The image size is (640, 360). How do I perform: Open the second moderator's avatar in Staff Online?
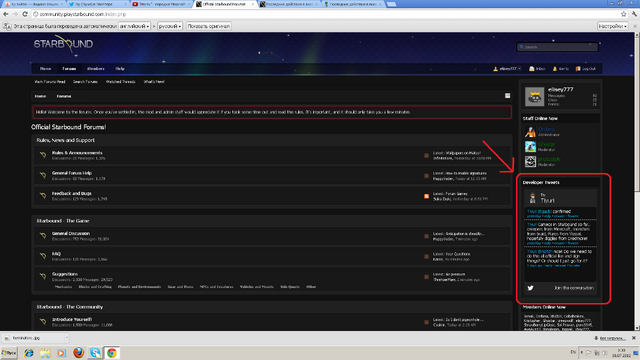(530, 162)
